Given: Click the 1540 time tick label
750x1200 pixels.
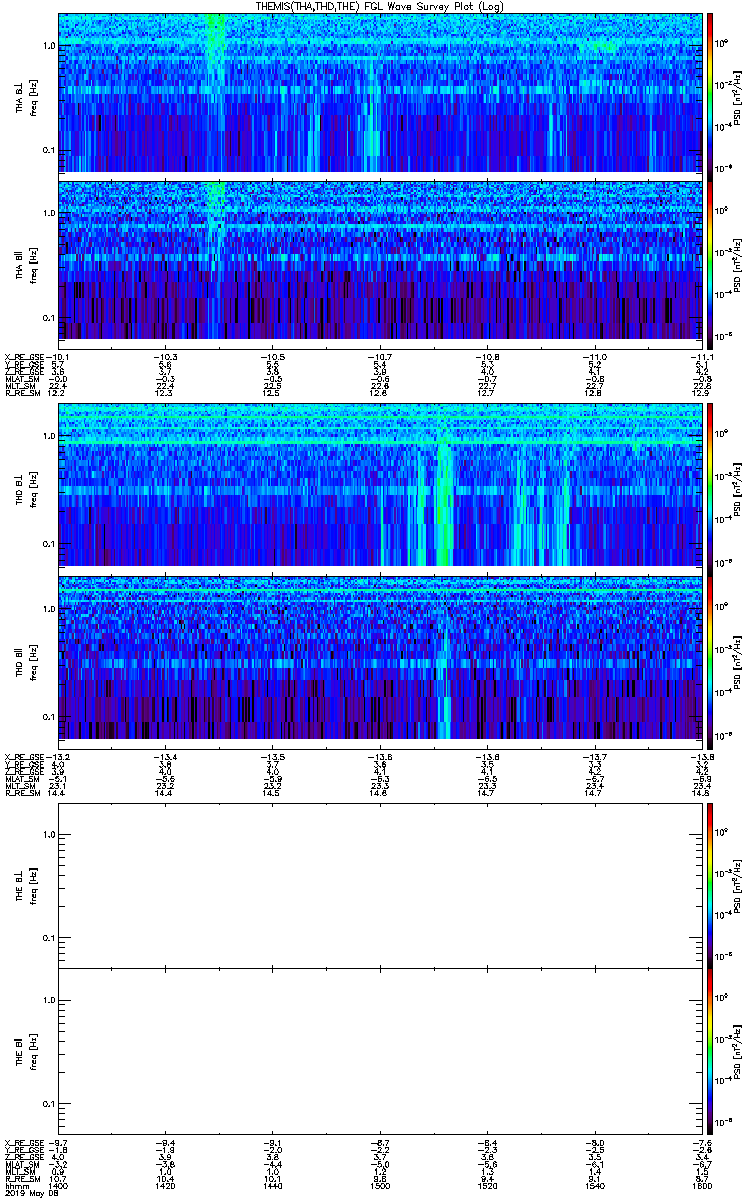Looking at the screenshot, I should click(593, 1186).
